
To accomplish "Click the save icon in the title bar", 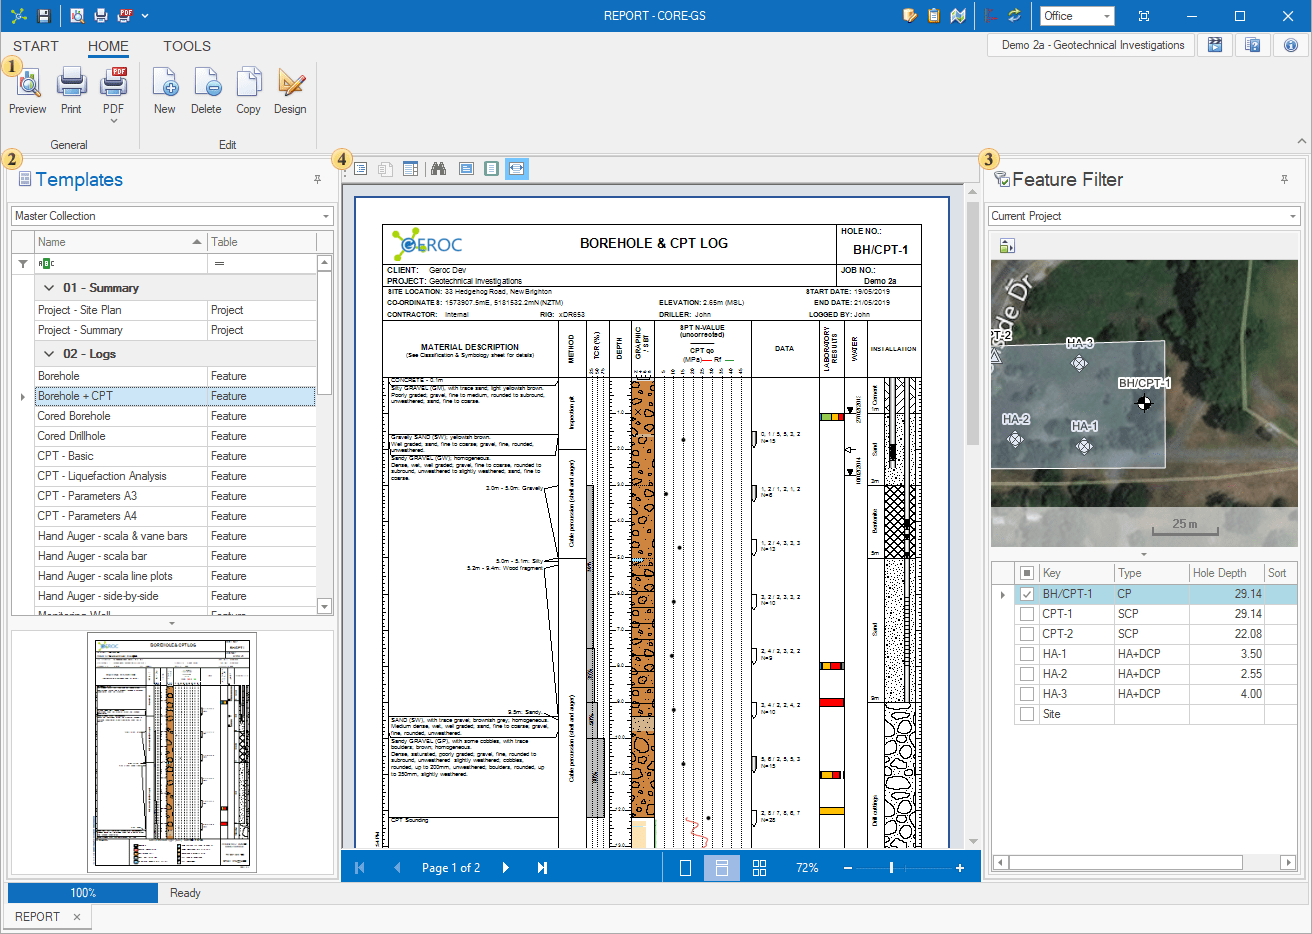I will click(44, 16).
